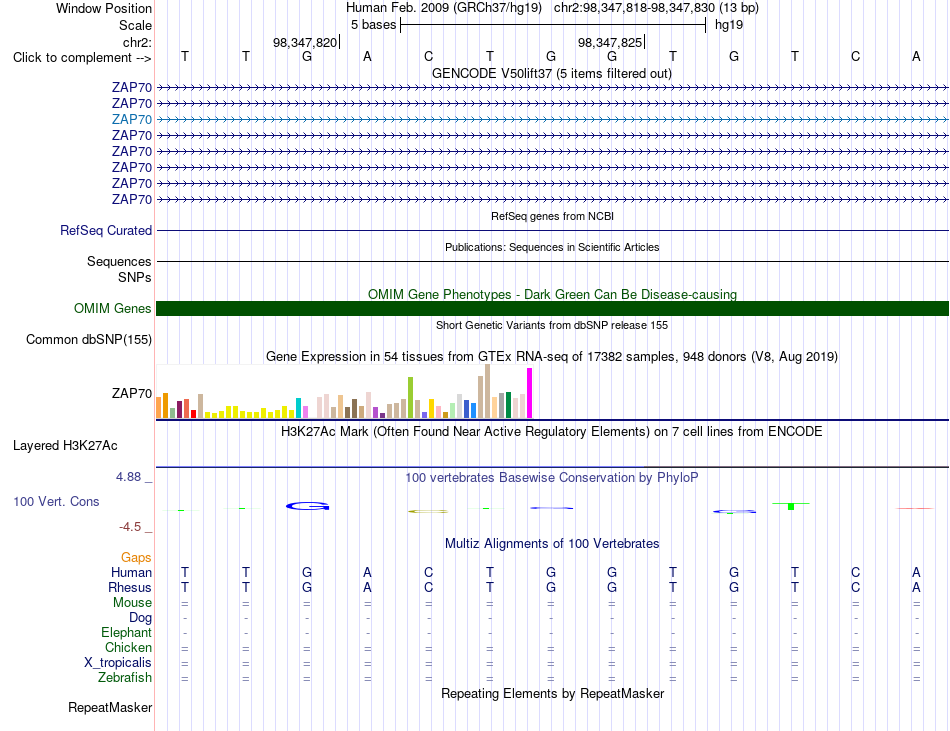Click the chr2:98,347,818-98,347,830 (13 bp) title
This screenshot has width=950, height=731.
(656, 8)
